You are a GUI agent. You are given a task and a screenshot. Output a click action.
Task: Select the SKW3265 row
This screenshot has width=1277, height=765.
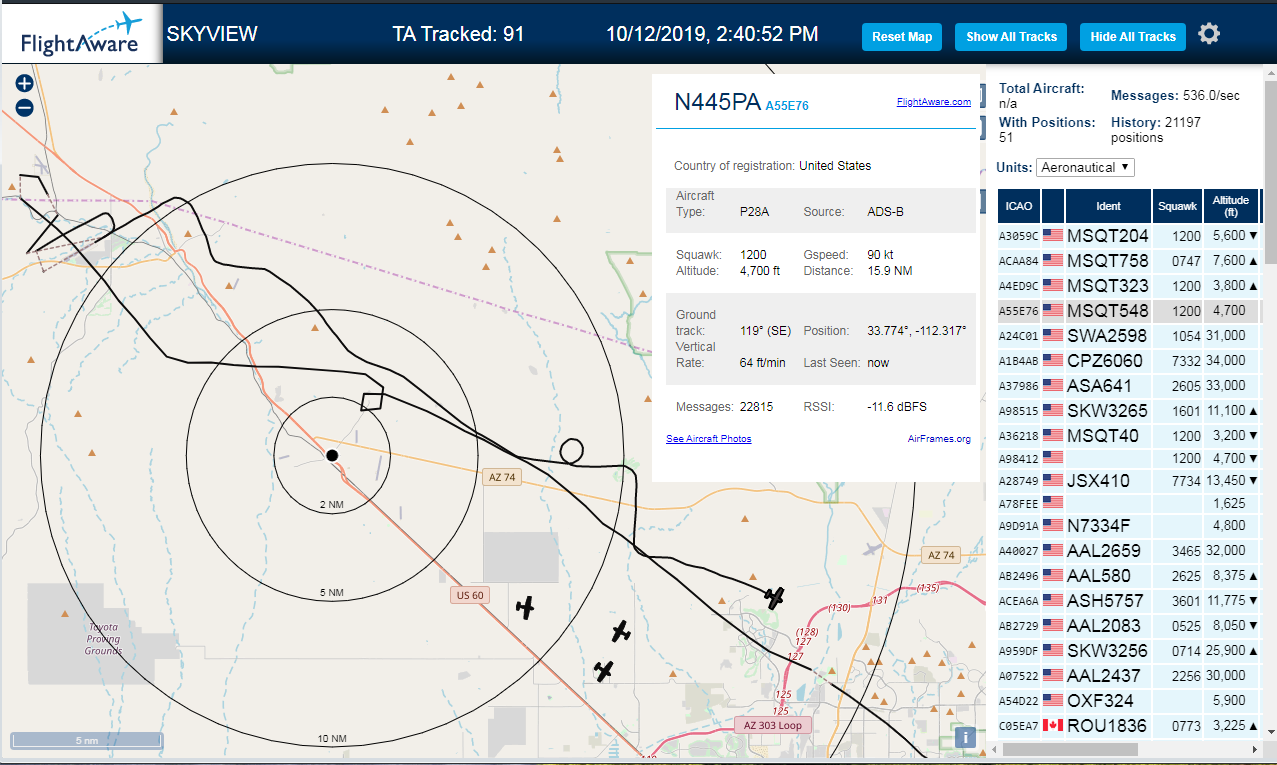1129,411
